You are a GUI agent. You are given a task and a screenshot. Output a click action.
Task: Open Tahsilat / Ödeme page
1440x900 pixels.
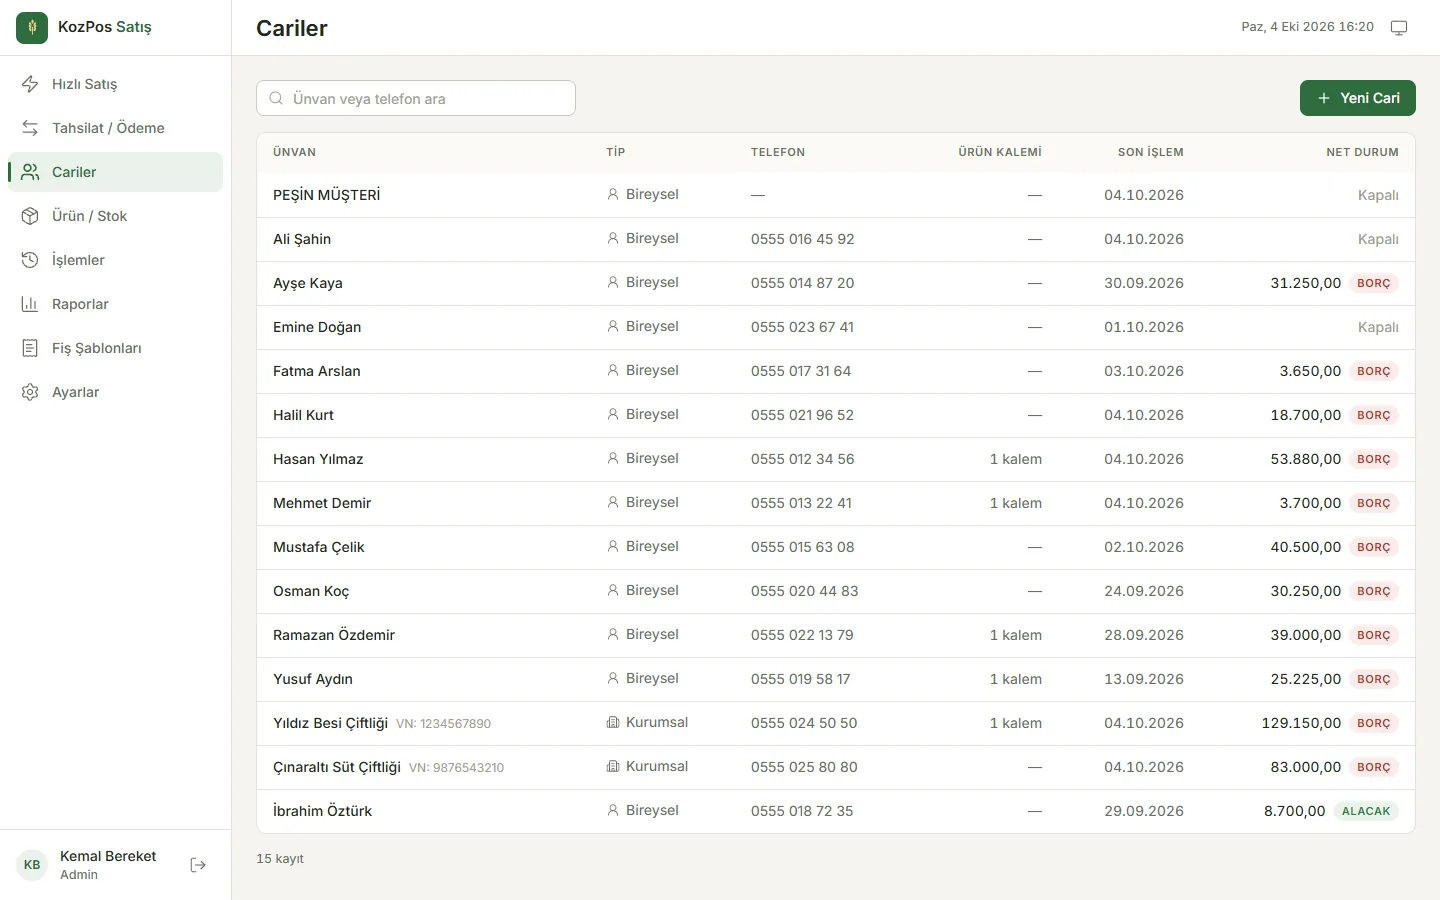coord(115,128)
